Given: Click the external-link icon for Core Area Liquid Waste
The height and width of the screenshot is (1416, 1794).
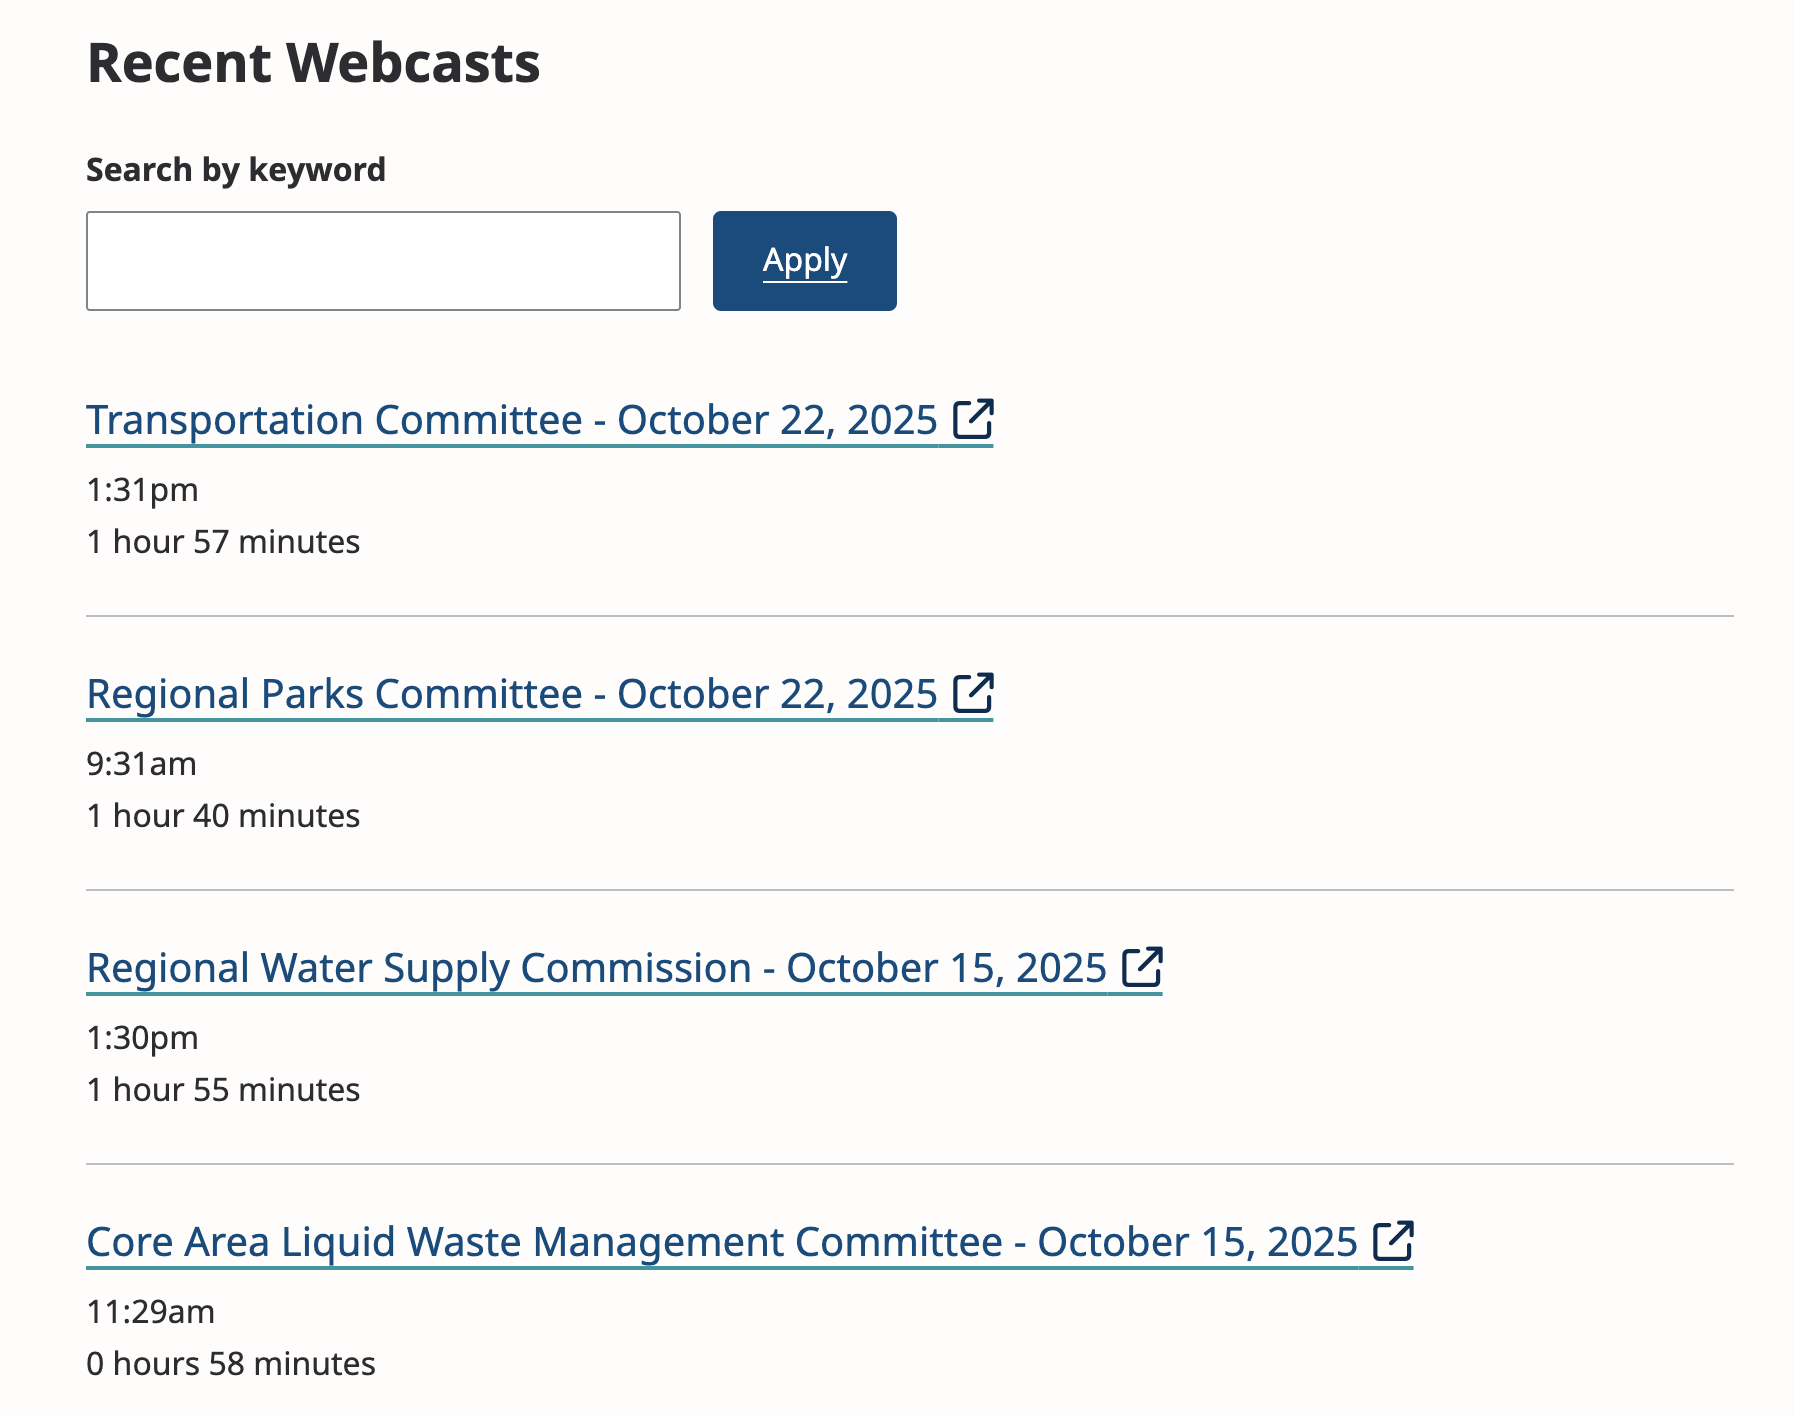Looking at the screenshot, I should click(x=1394, y=1241).
